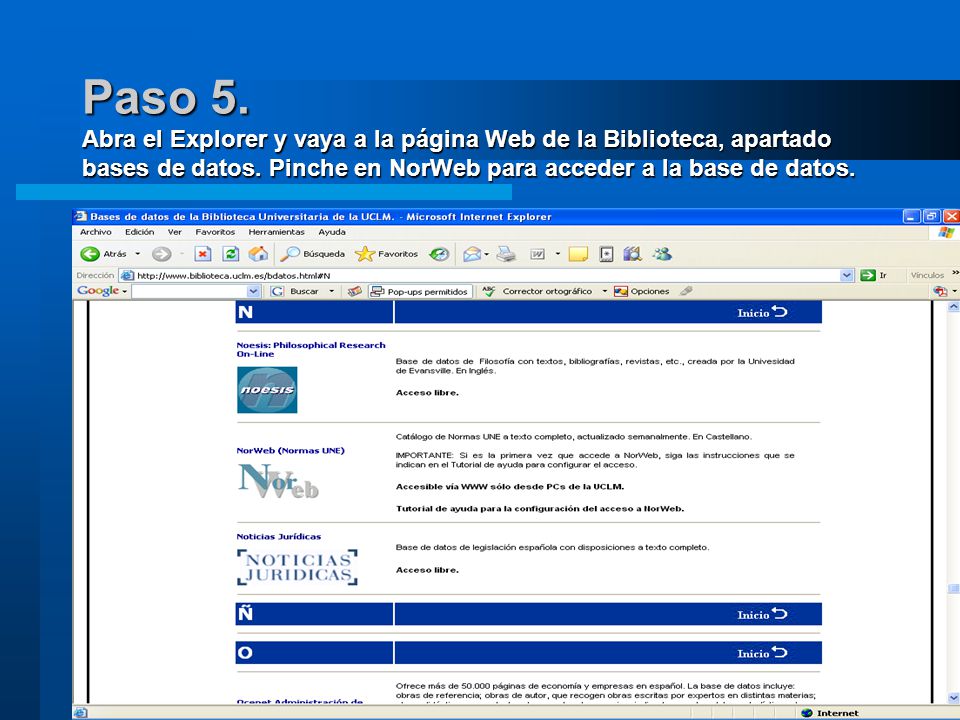Open Google toolbar Opciones
The image size is (960, 720).
pos(642,291)
